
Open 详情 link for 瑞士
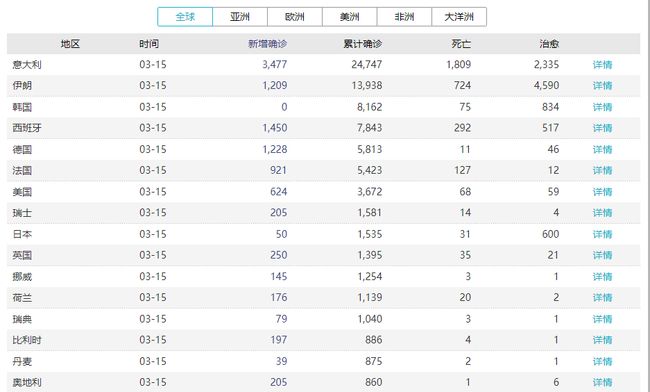click(x=602, y=213)
